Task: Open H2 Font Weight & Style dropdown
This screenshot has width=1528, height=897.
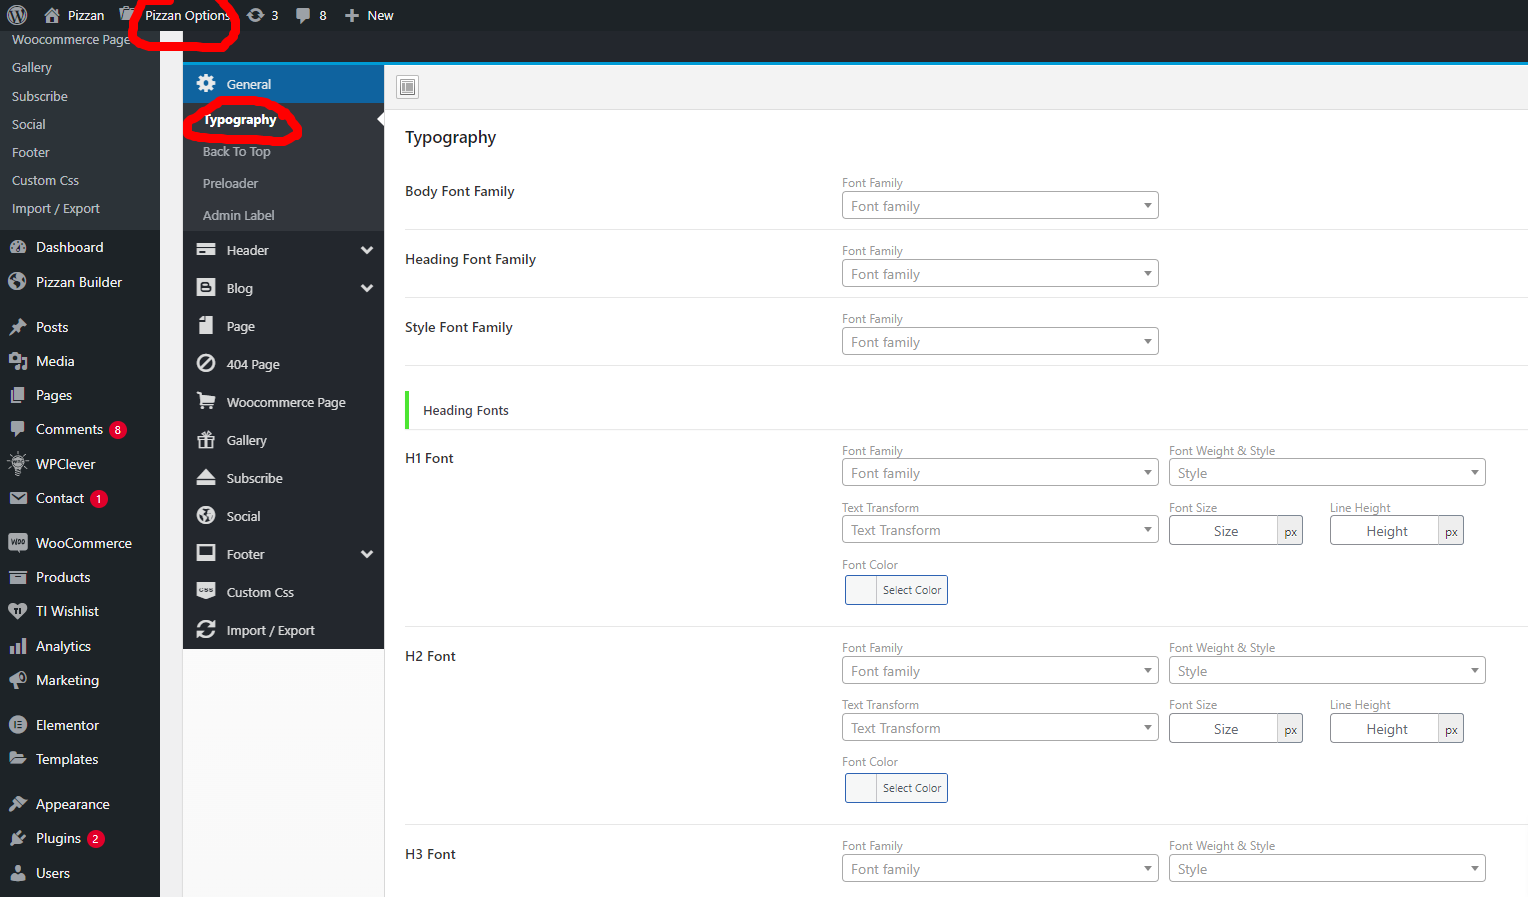Action: (1327, 670)
